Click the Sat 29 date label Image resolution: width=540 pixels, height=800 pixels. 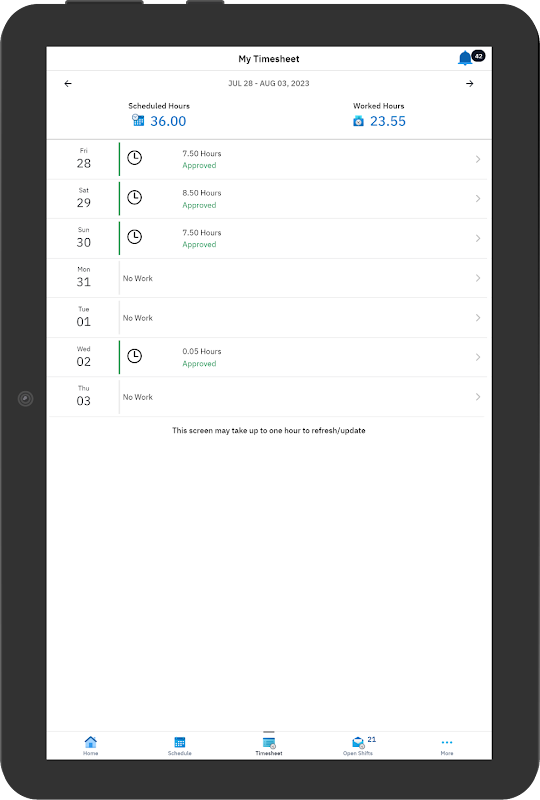click(x=84, y=198)
